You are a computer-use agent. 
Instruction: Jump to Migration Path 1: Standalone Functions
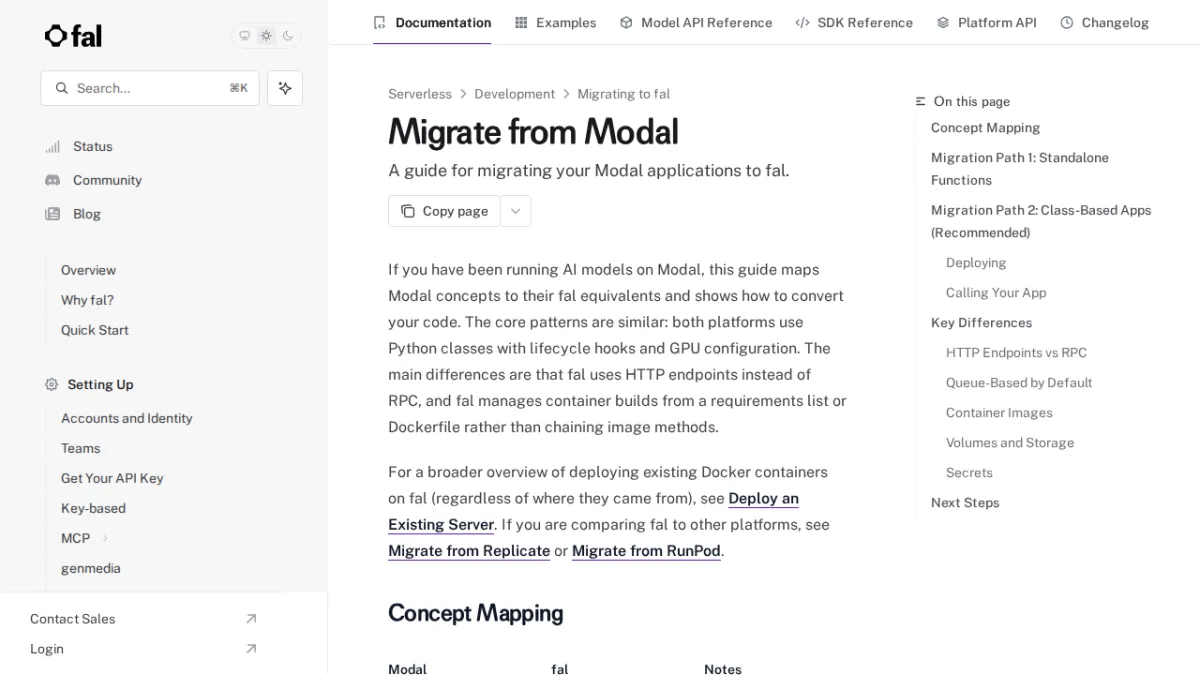coord(1019,169)
